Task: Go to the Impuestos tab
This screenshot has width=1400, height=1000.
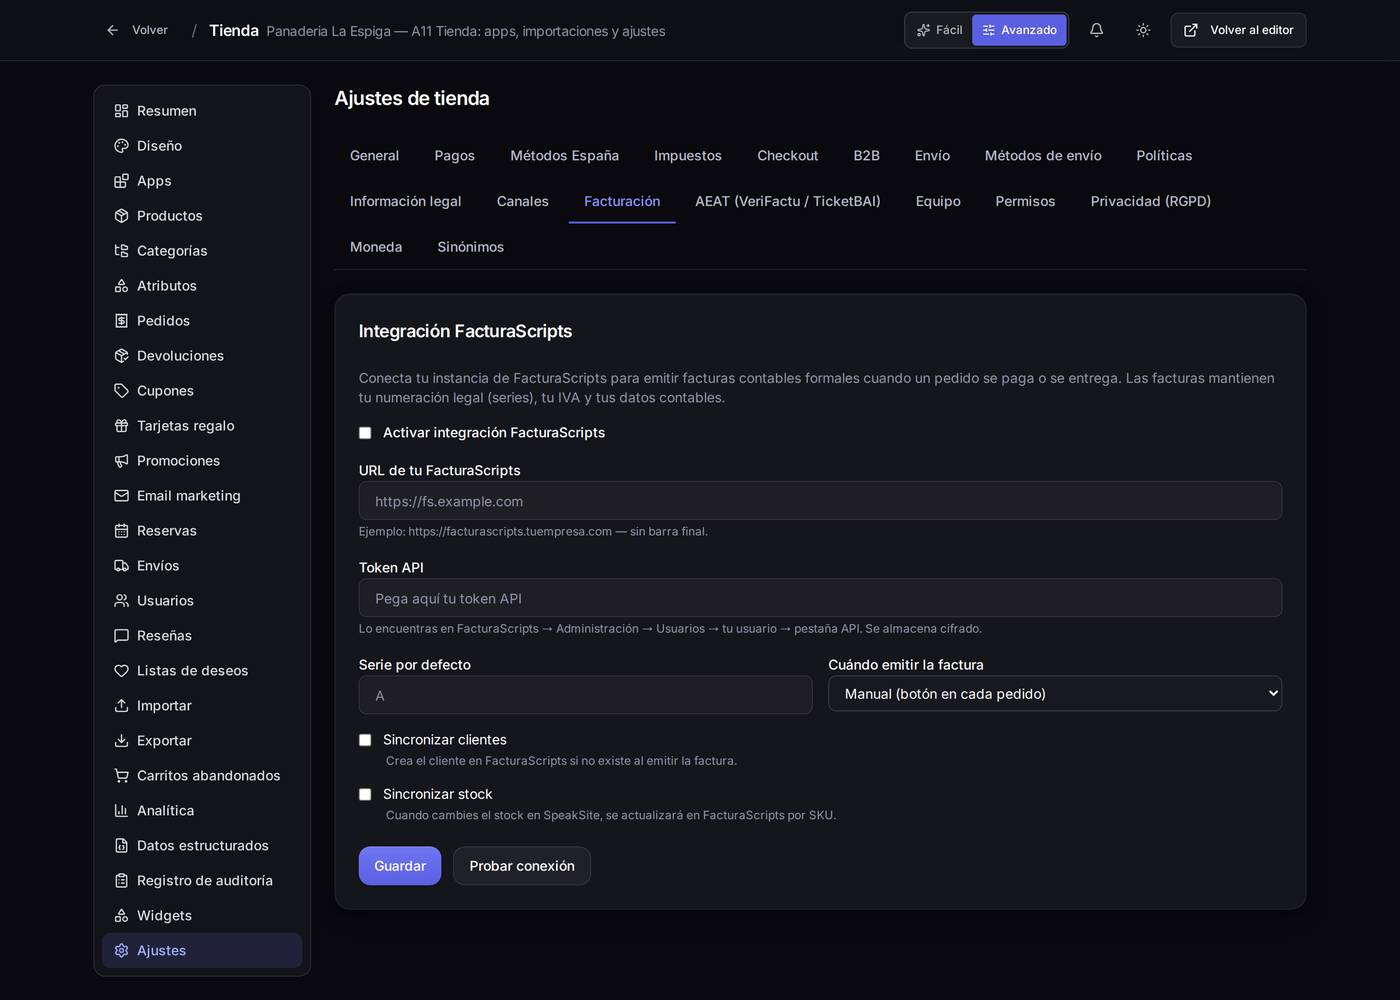Action: 688,156
